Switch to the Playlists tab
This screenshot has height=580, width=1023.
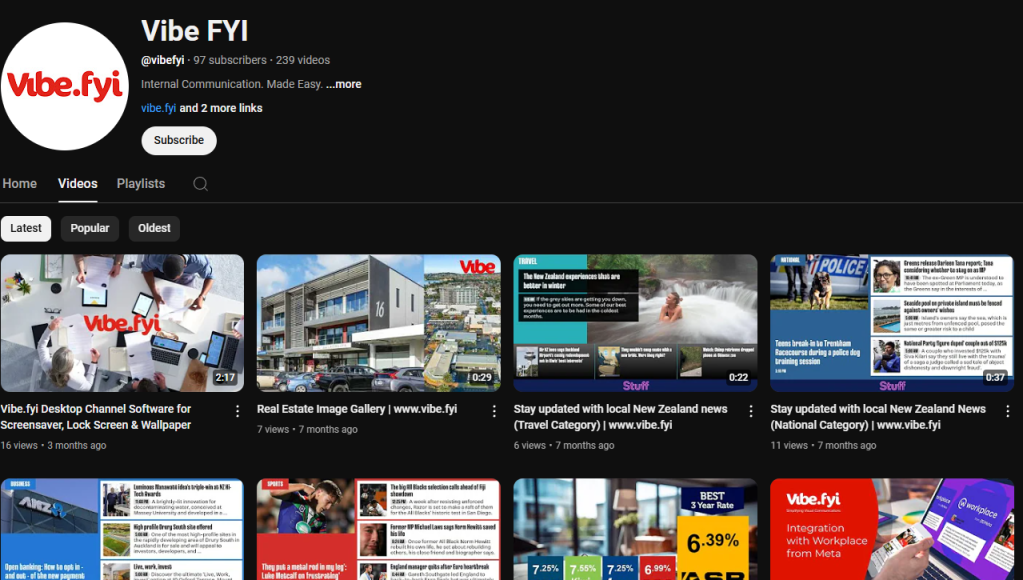point(141,184)
